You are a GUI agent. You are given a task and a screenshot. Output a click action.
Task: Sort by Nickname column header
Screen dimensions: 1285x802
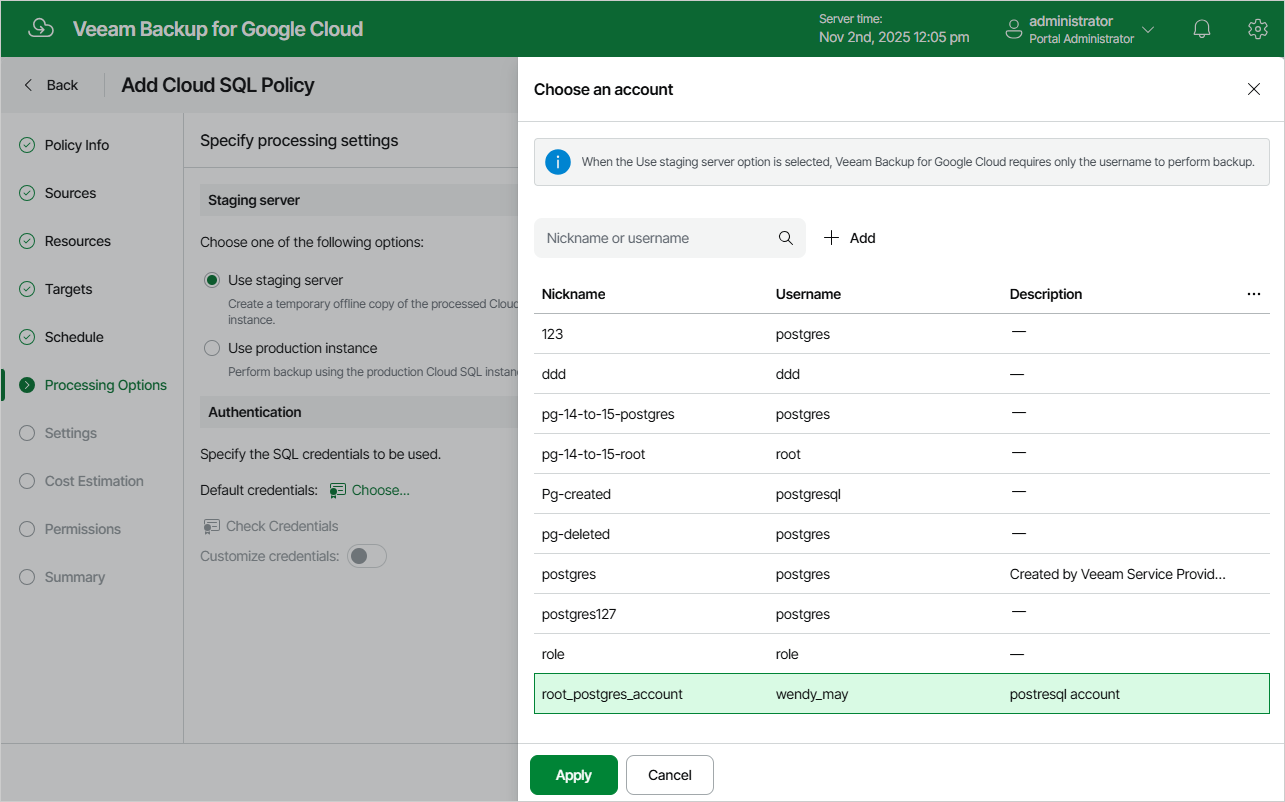pyautogui.click(x=573, y=294)
